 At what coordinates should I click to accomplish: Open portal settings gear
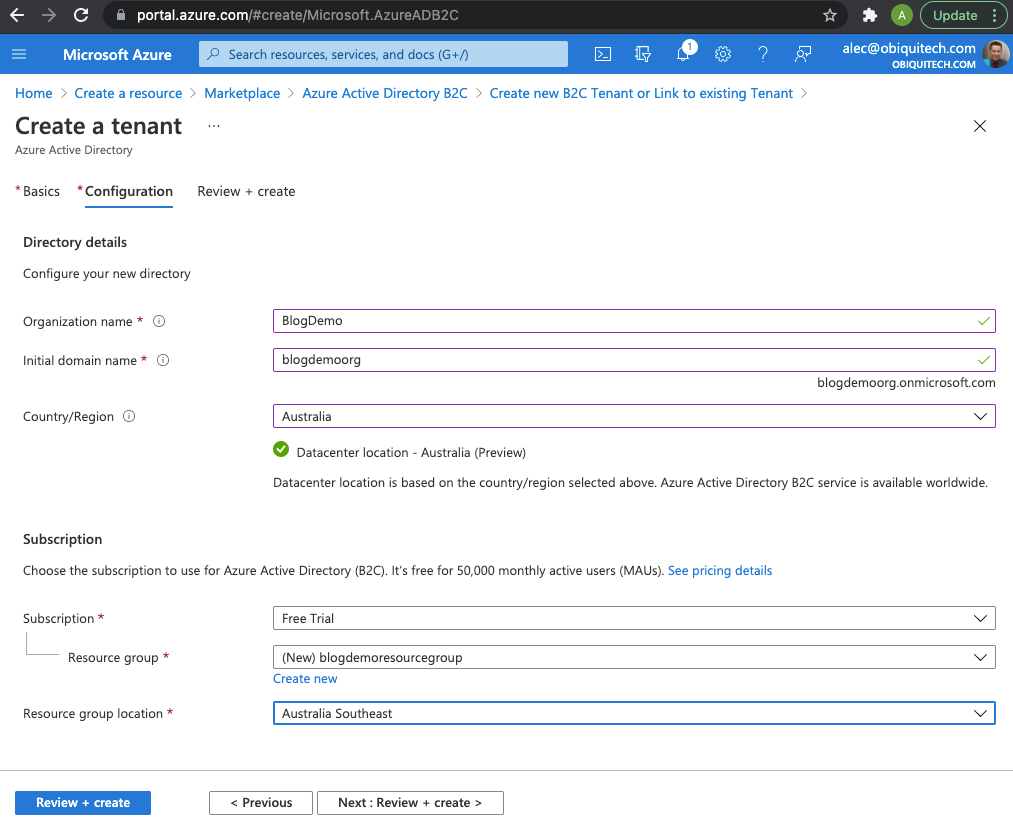[723, 54]
